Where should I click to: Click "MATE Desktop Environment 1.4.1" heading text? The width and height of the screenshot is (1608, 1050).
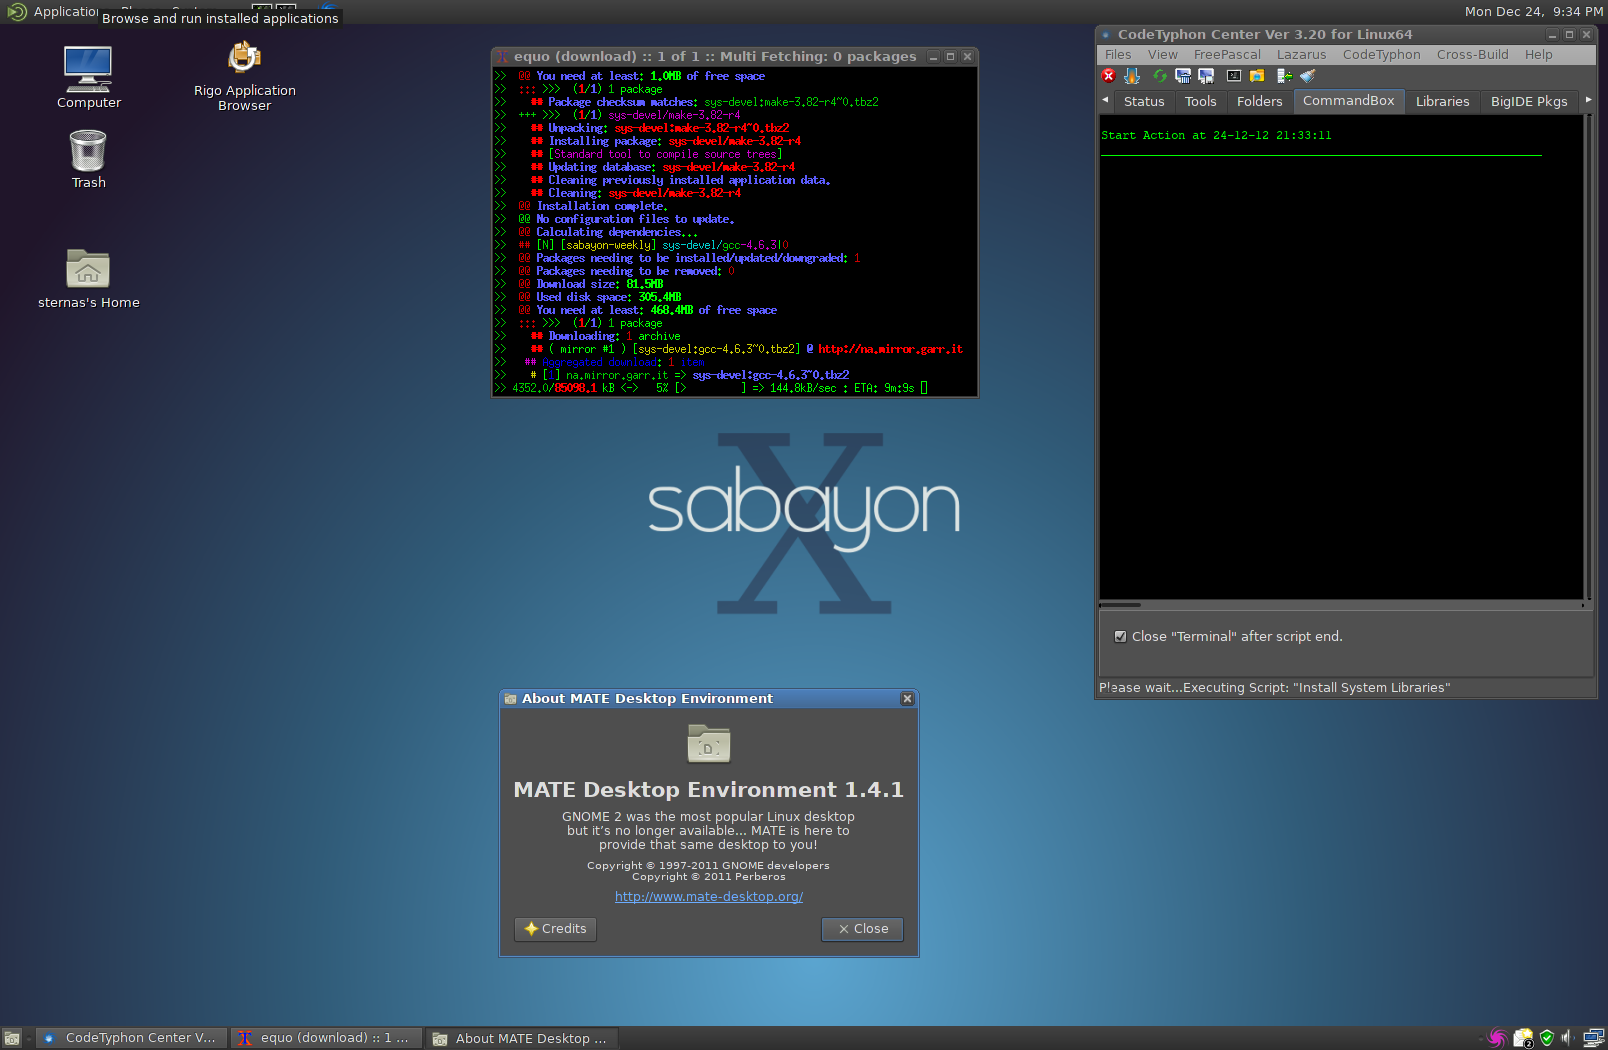(x=708, y=790)
